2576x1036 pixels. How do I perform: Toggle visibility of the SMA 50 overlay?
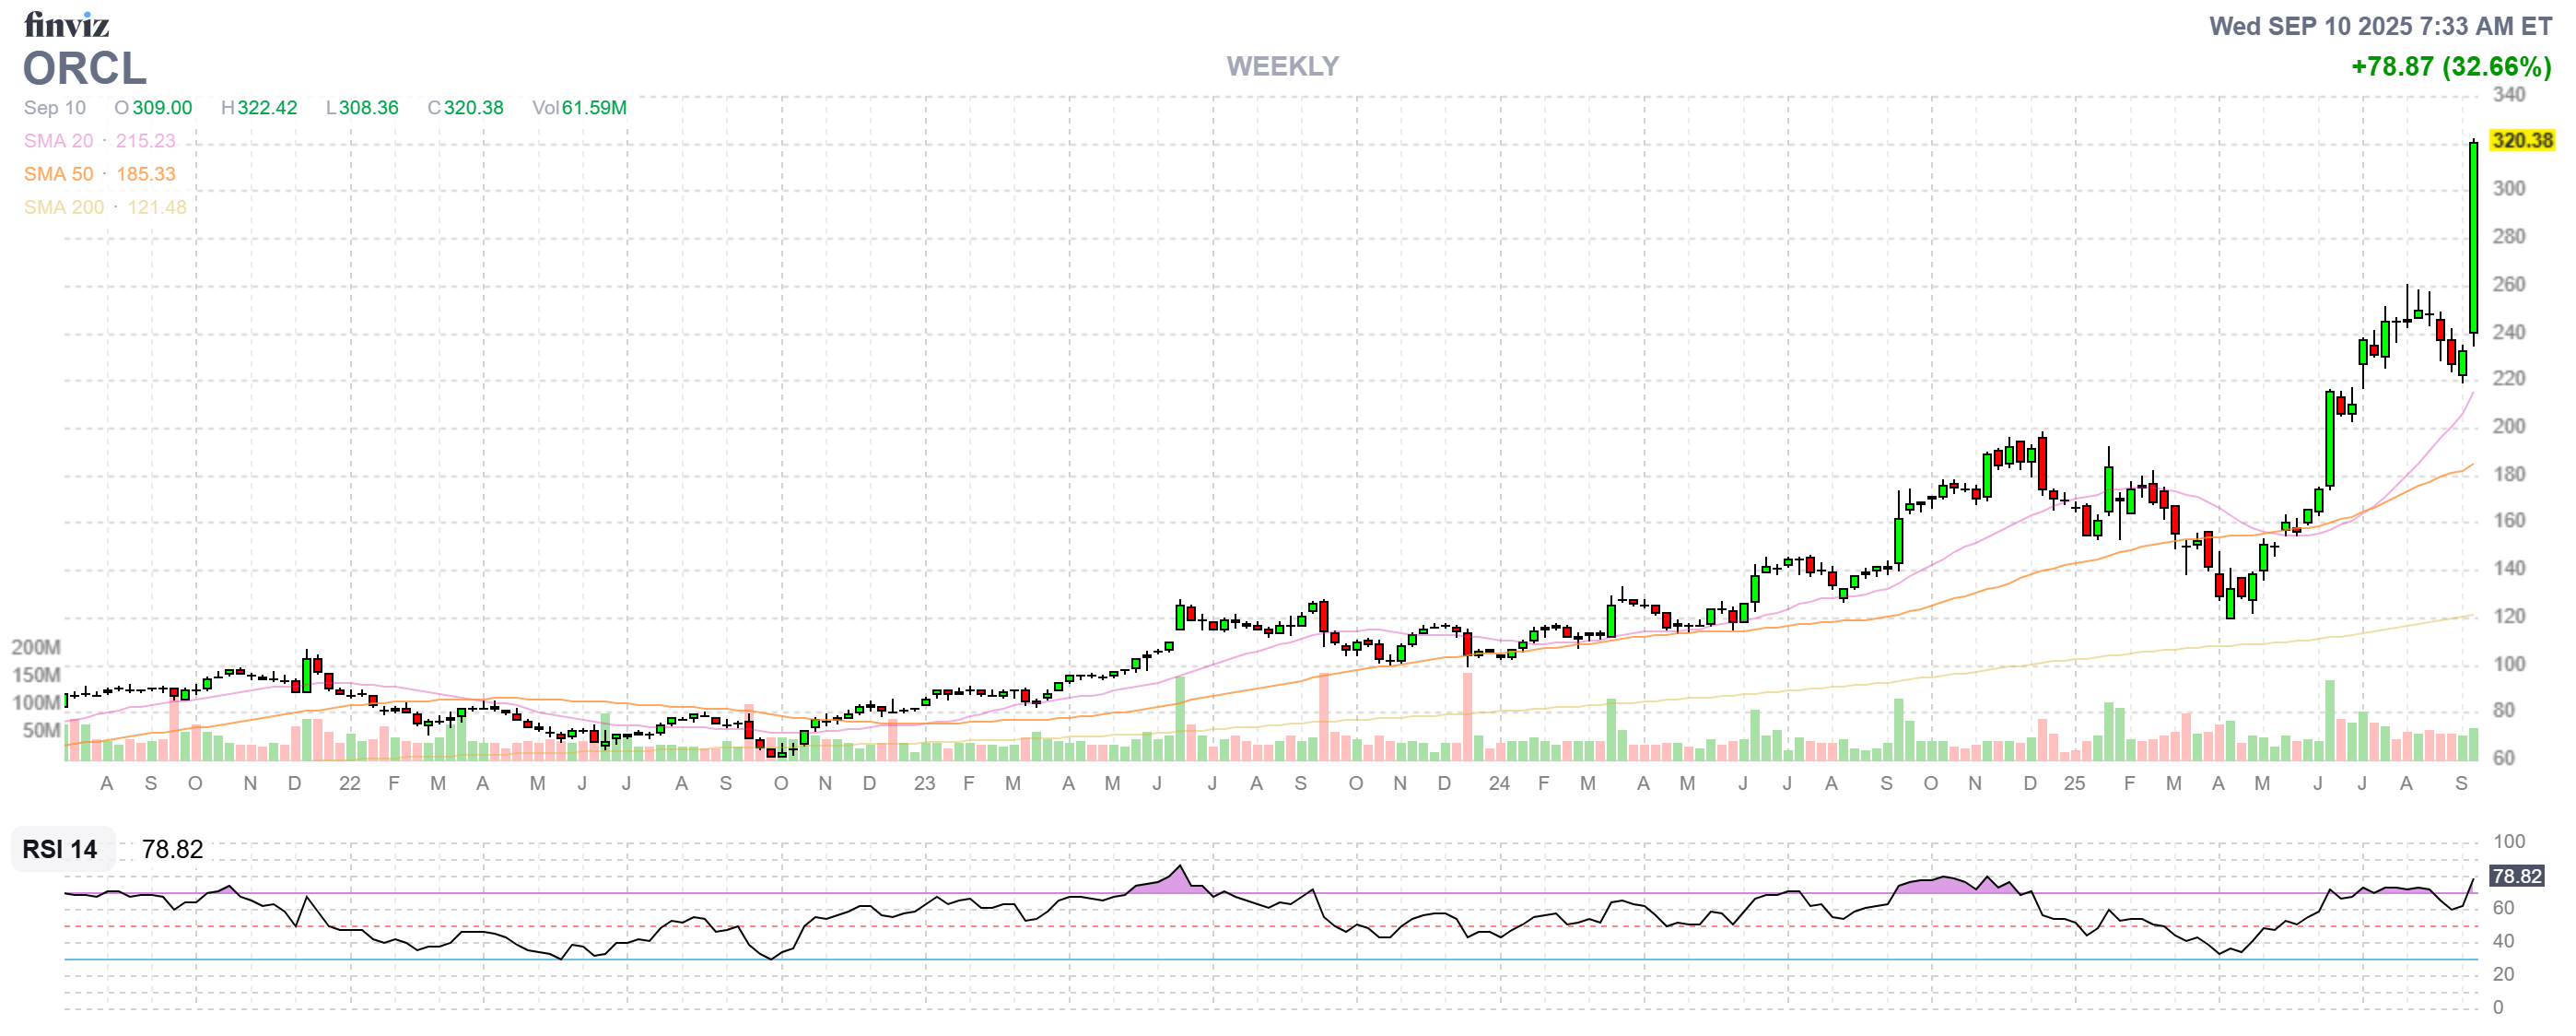tap(58, 174)
